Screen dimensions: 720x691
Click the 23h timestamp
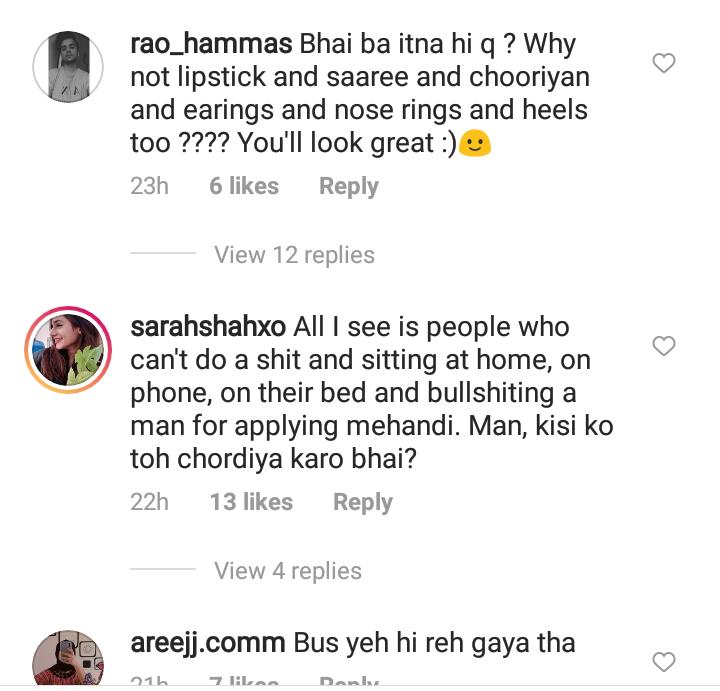(x=149, y=186)
